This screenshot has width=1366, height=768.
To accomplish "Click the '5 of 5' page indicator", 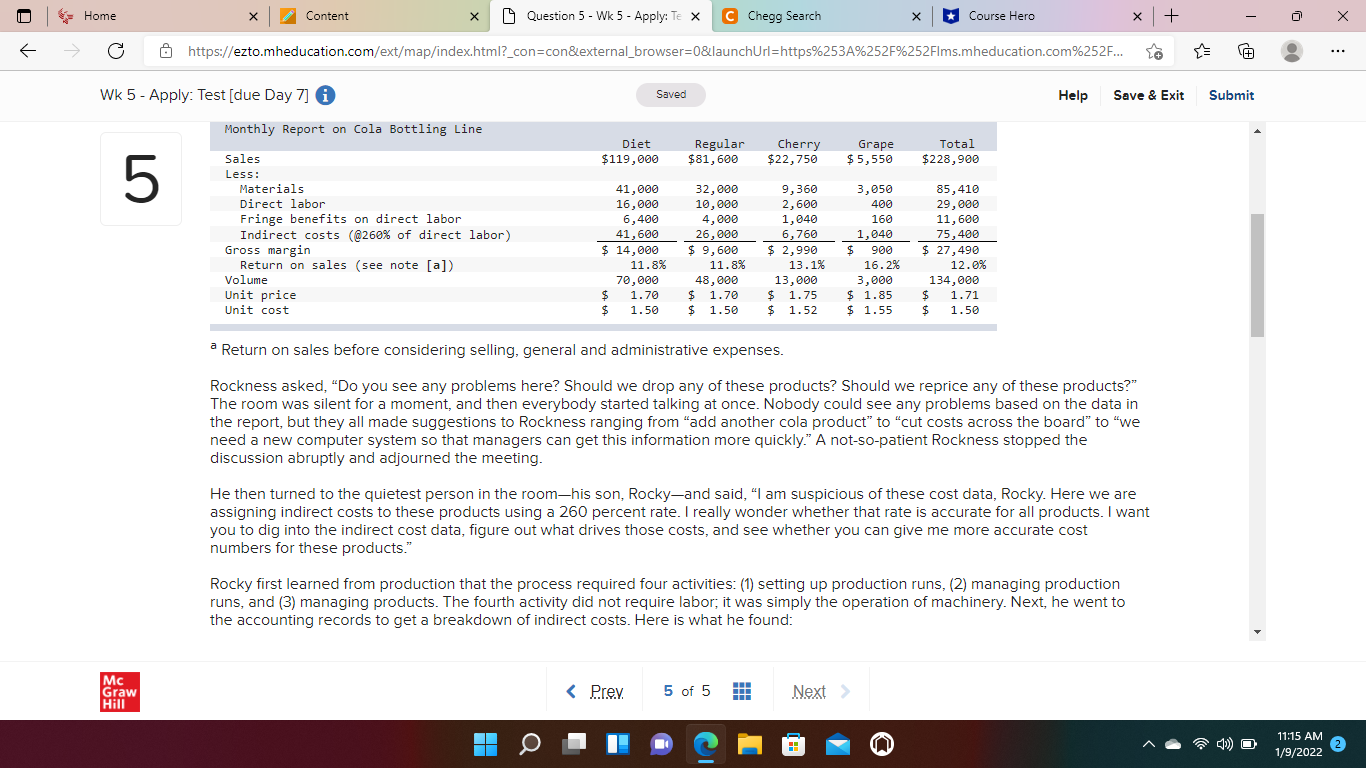I will (687, 692).
